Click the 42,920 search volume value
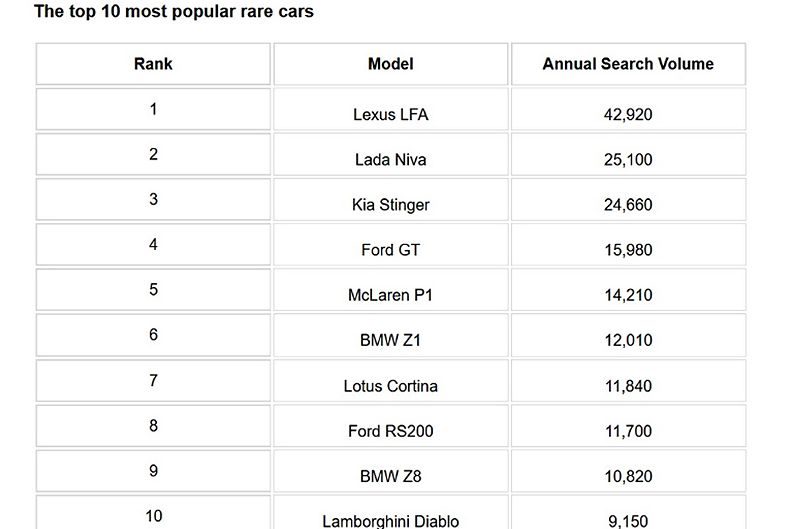The image size is (794, 529). pyautogui.click(x=628, y=114)
